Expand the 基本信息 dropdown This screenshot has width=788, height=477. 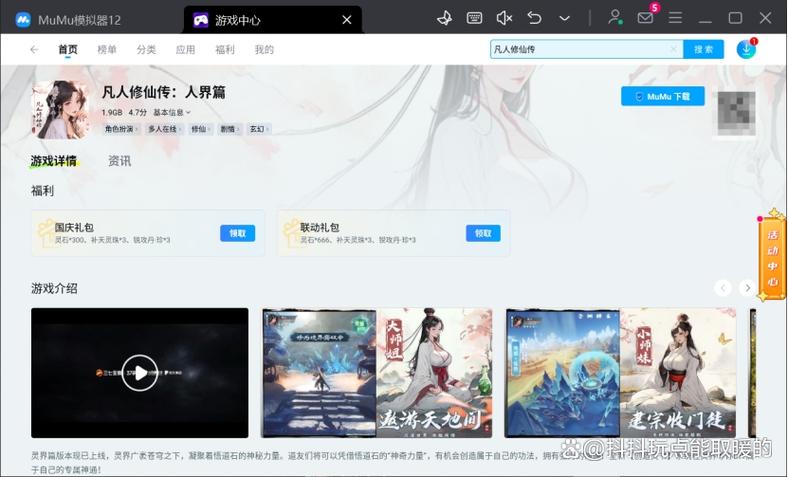click(x=172, y=112)
